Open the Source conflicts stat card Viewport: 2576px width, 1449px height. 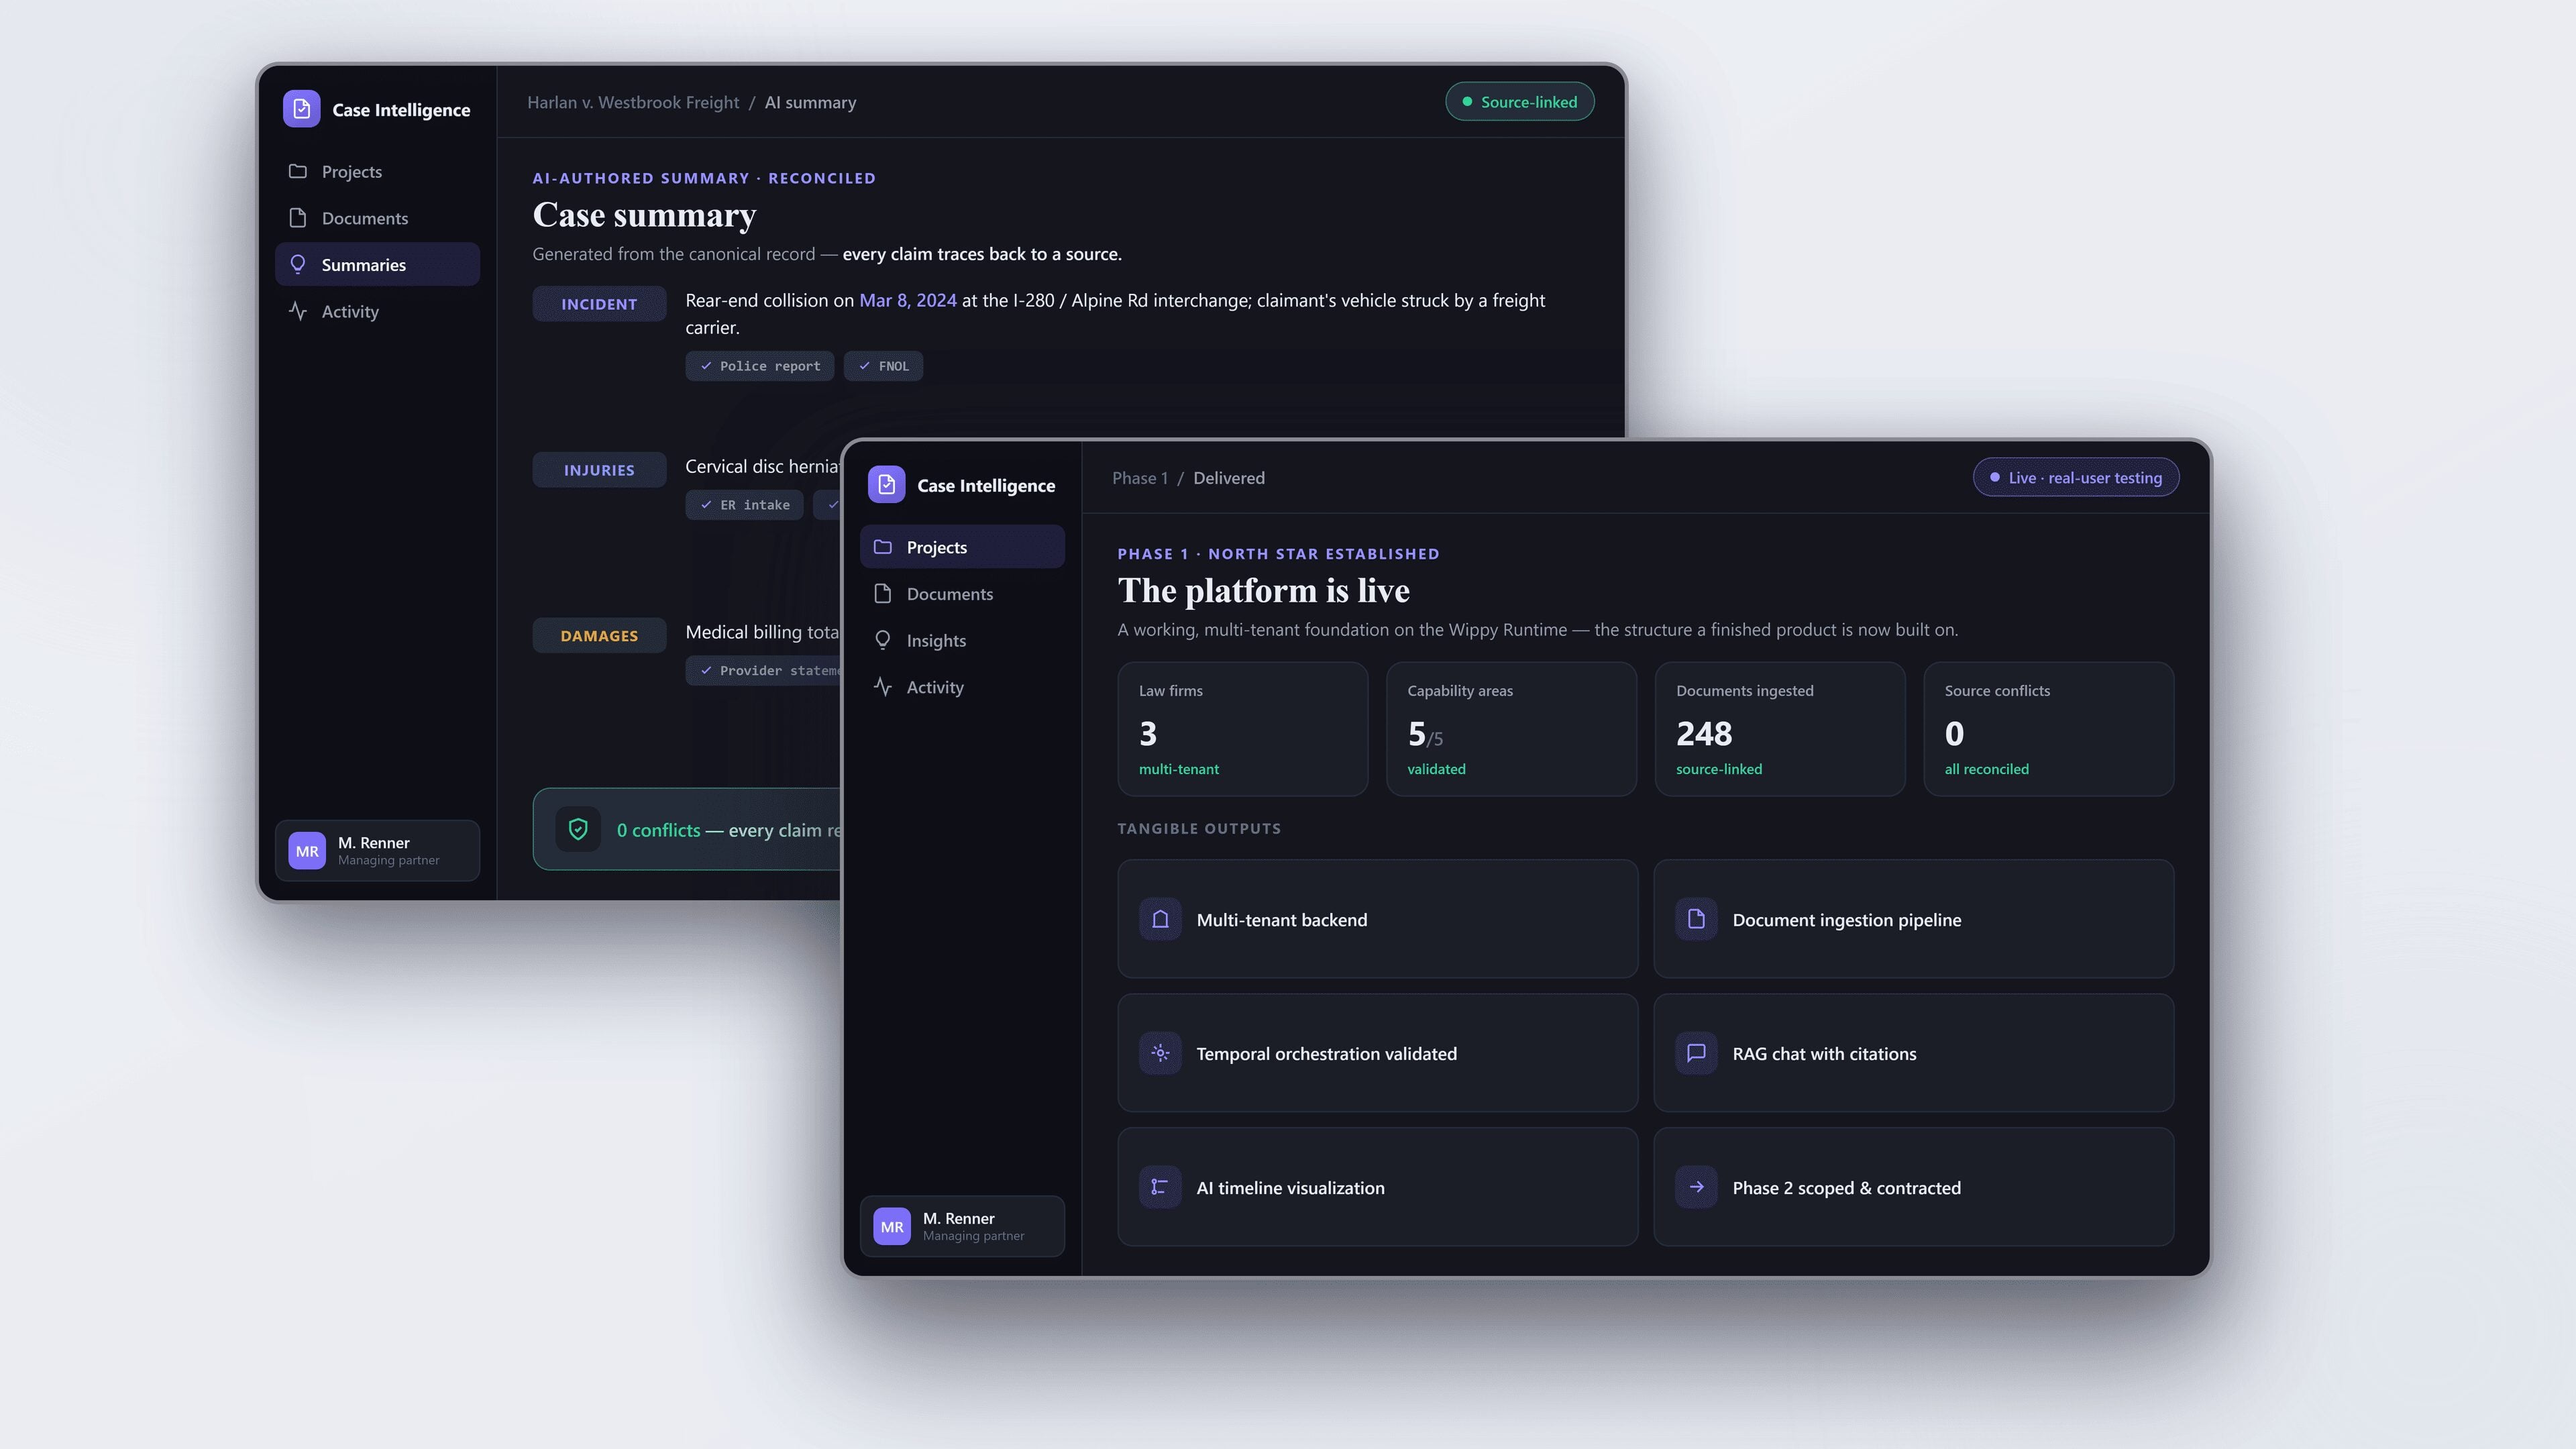2049,729
